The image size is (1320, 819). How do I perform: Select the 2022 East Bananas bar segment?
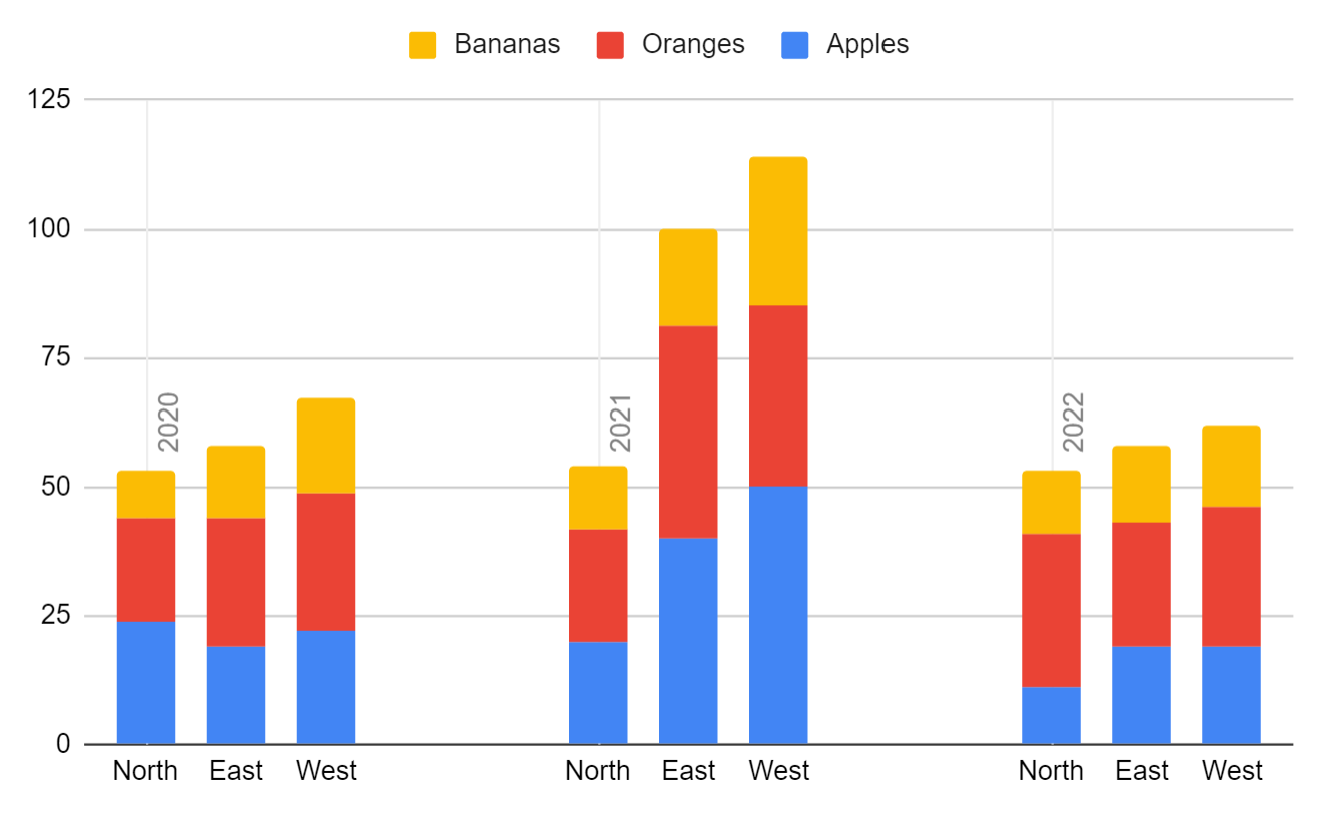pos(1141,484)
